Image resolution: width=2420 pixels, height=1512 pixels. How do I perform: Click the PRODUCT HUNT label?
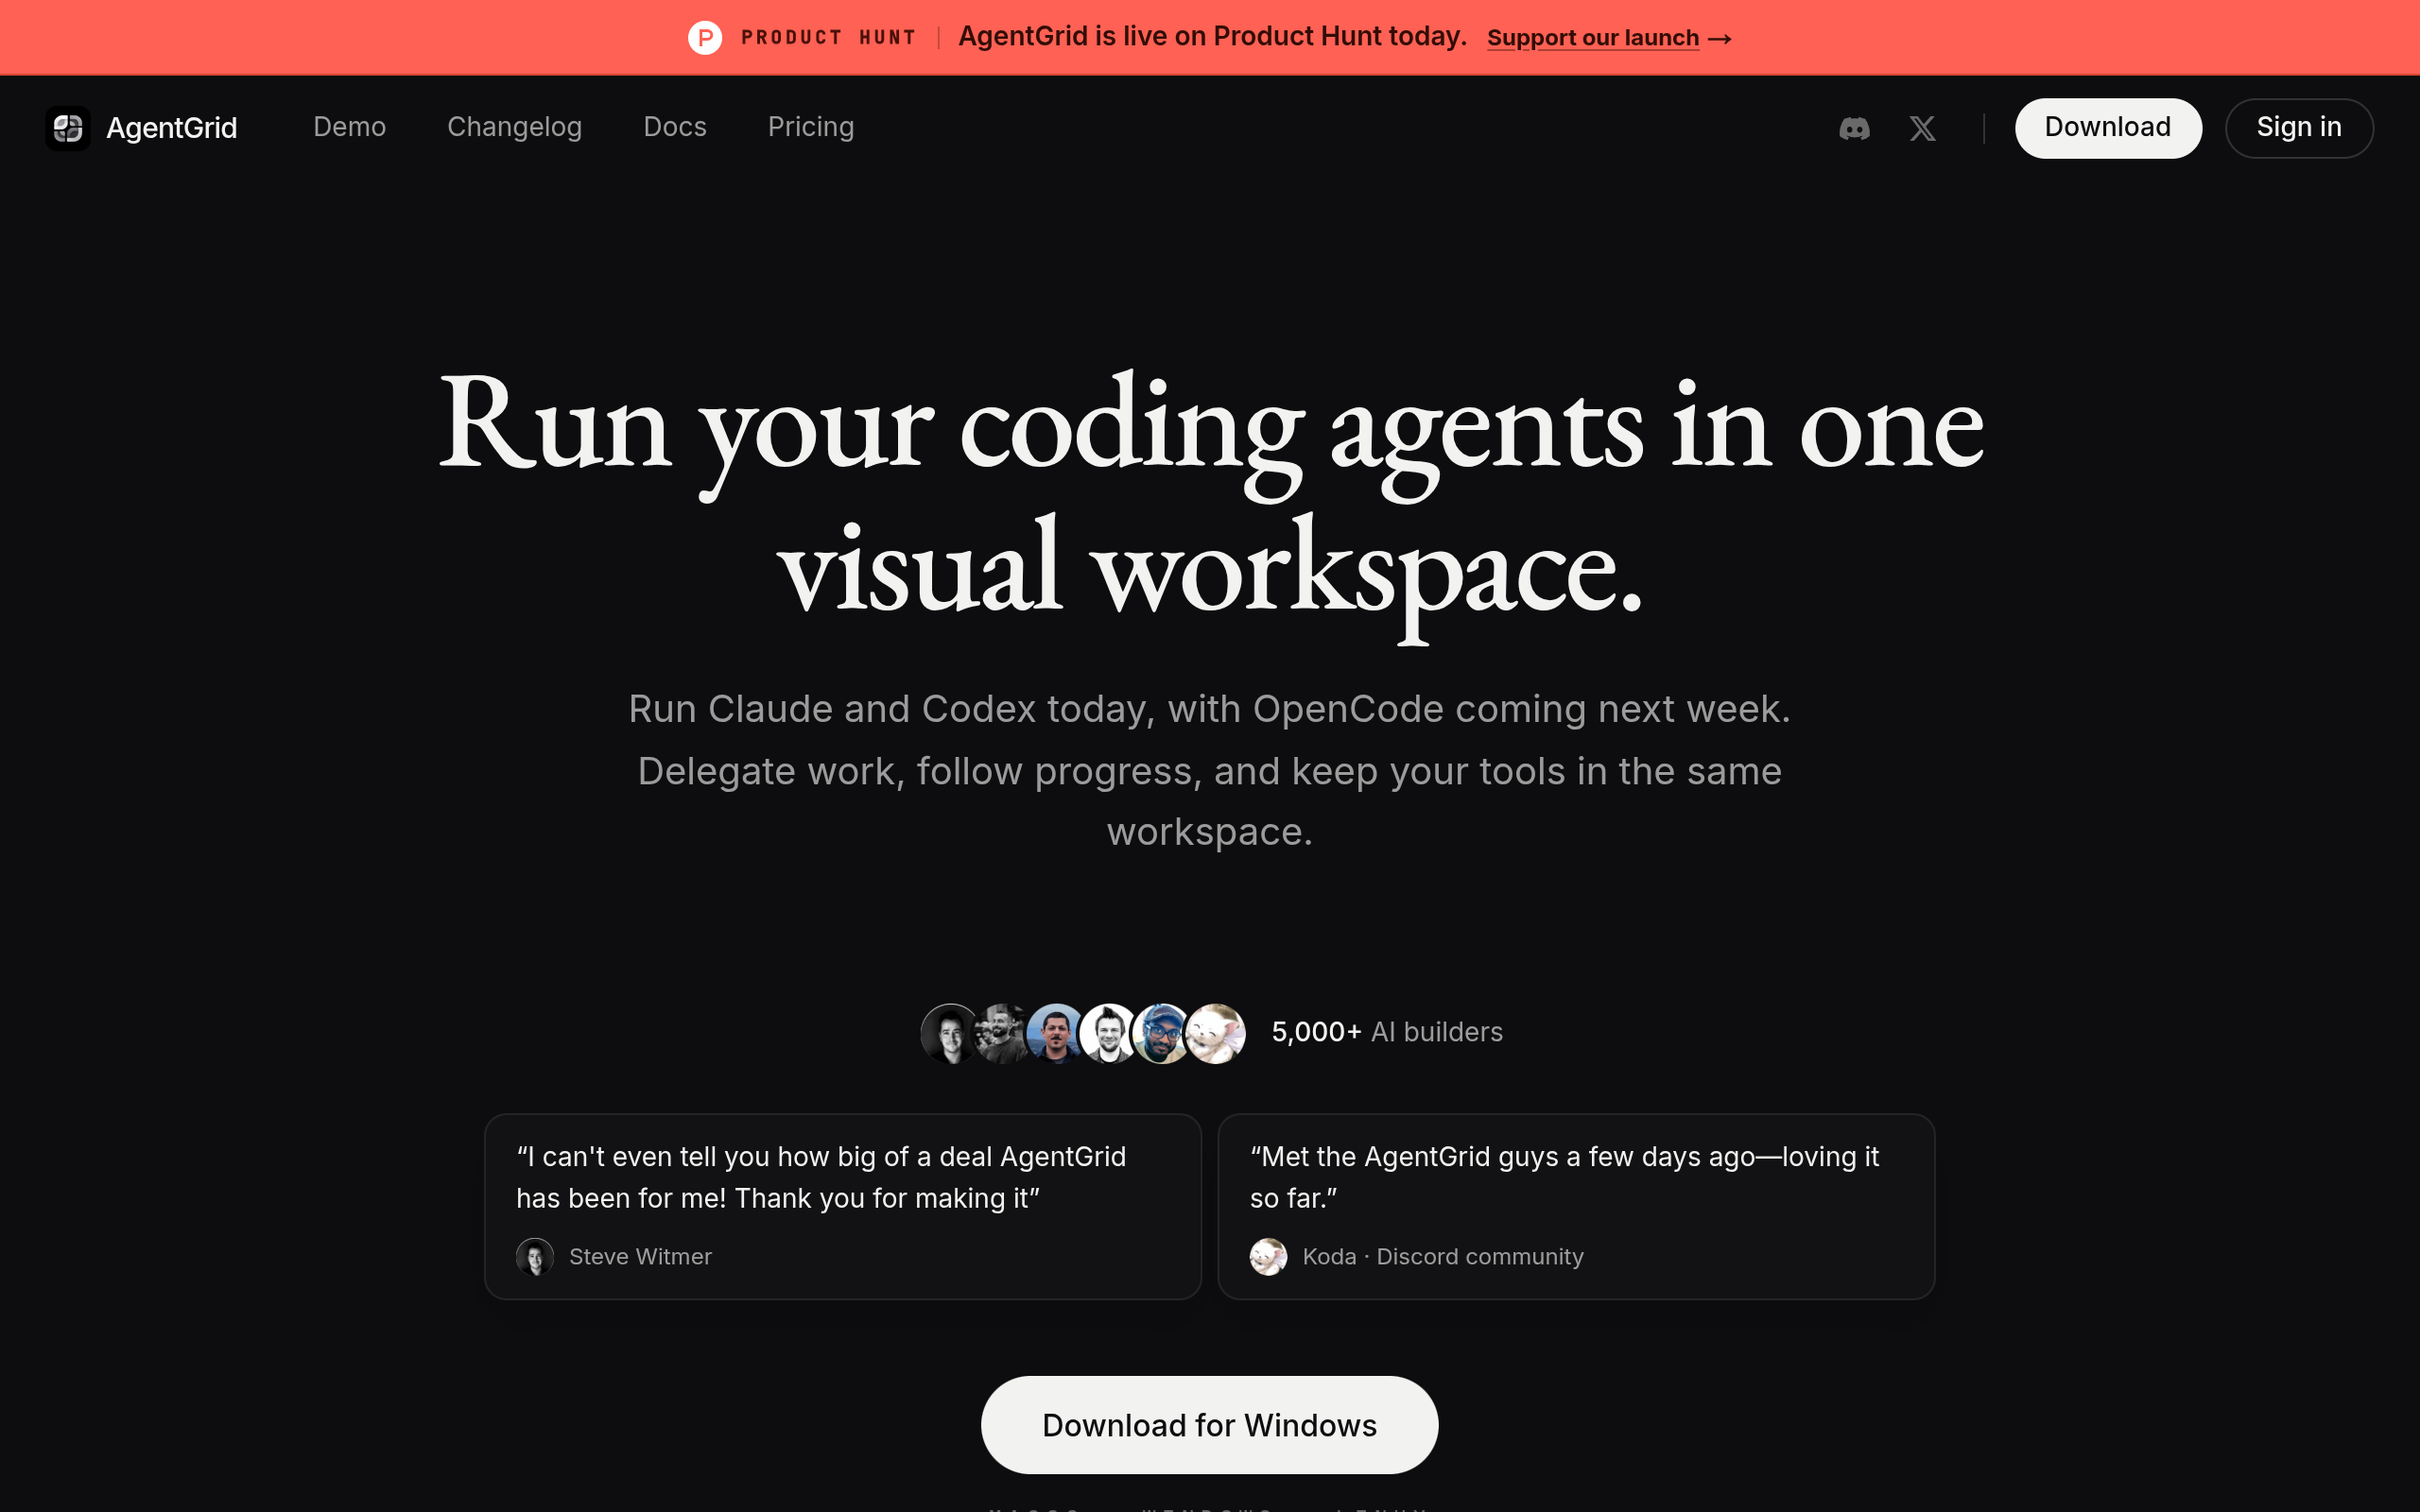pos(828,38)
